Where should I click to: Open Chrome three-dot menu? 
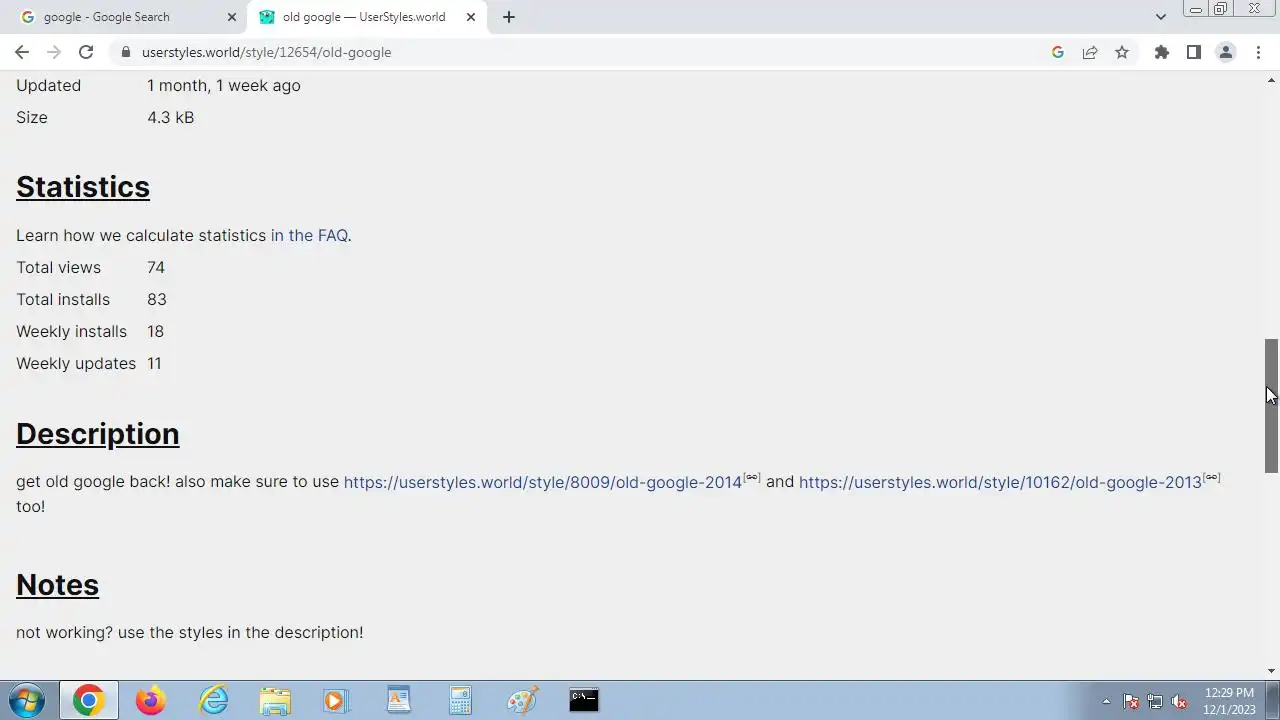1258,52
